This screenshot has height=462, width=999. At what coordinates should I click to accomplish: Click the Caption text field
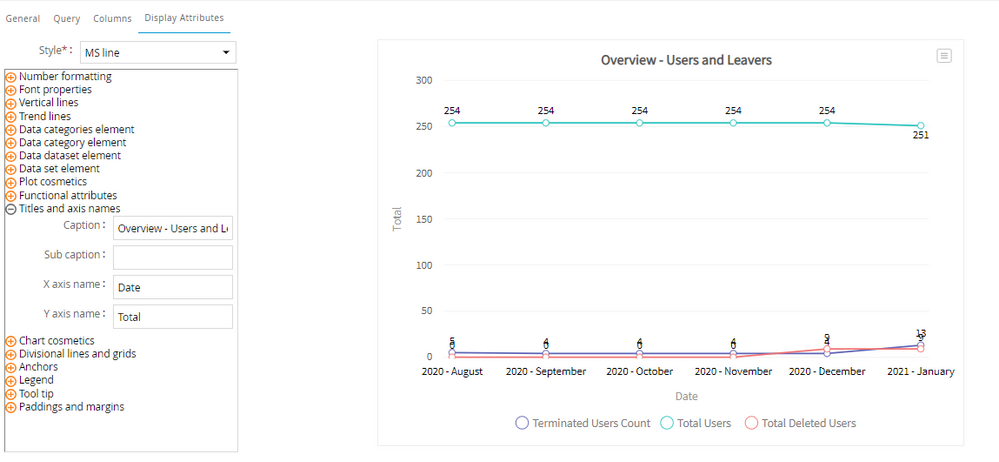172,228
